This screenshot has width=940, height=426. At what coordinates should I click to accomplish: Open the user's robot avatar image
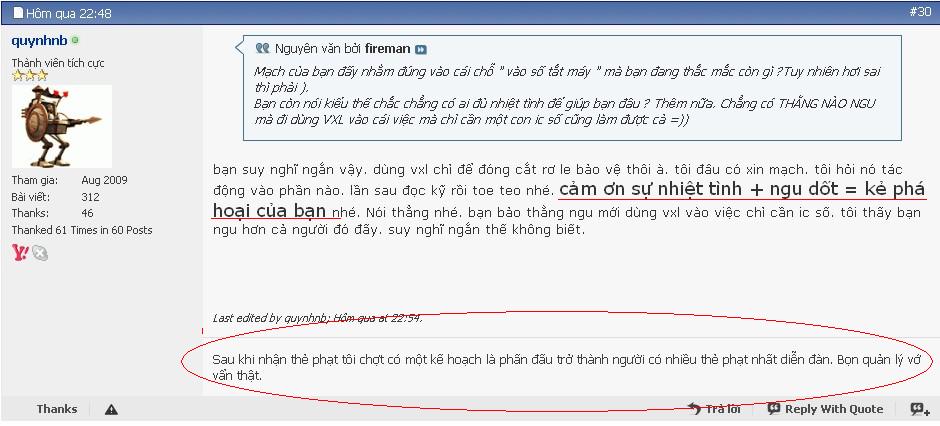tap(62, 126)
